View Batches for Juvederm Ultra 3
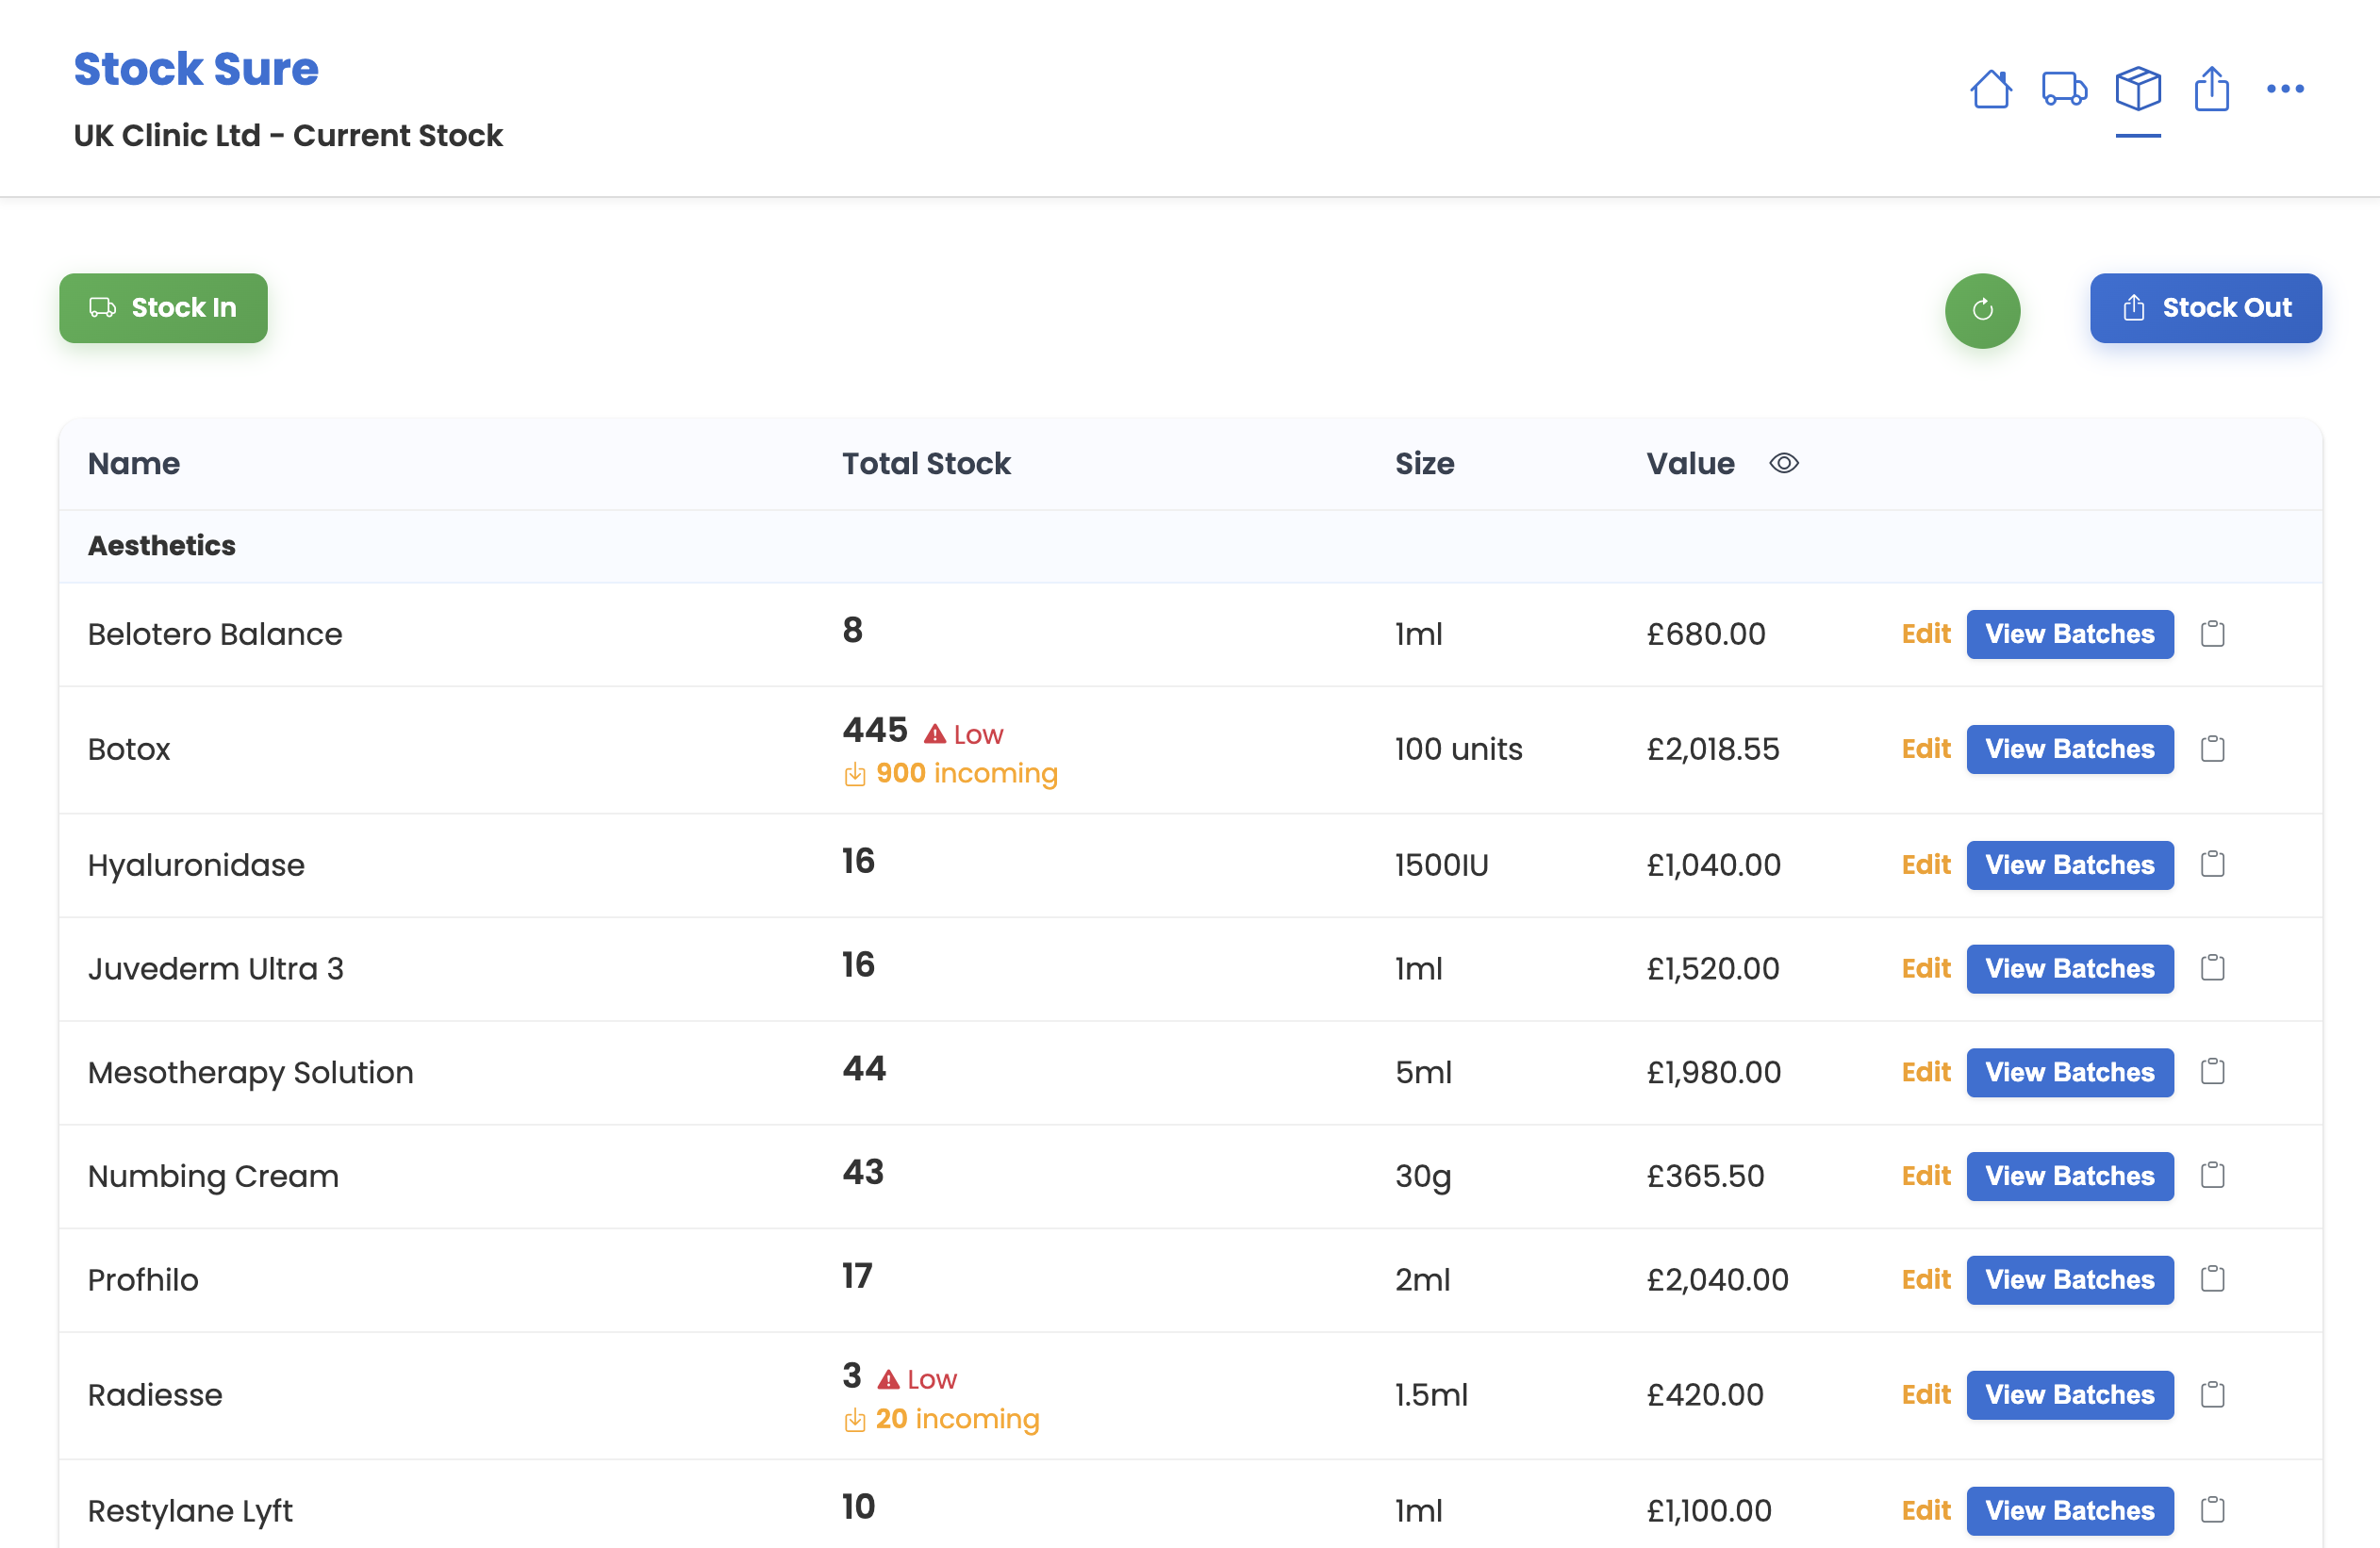This screenshot has width=2380, height=1548. [x=2069, y=969]
